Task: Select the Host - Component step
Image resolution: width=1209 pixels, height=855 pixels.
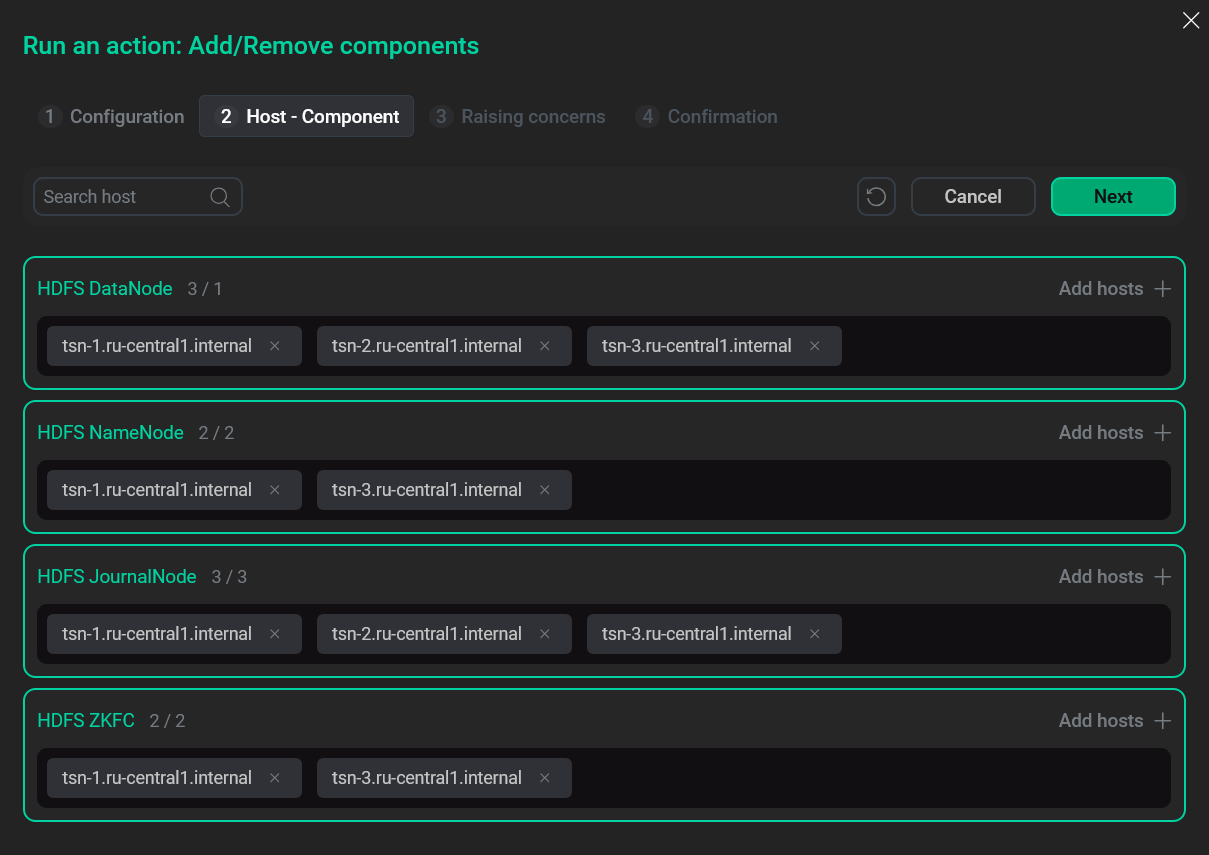Action: (x=306, y=116)
